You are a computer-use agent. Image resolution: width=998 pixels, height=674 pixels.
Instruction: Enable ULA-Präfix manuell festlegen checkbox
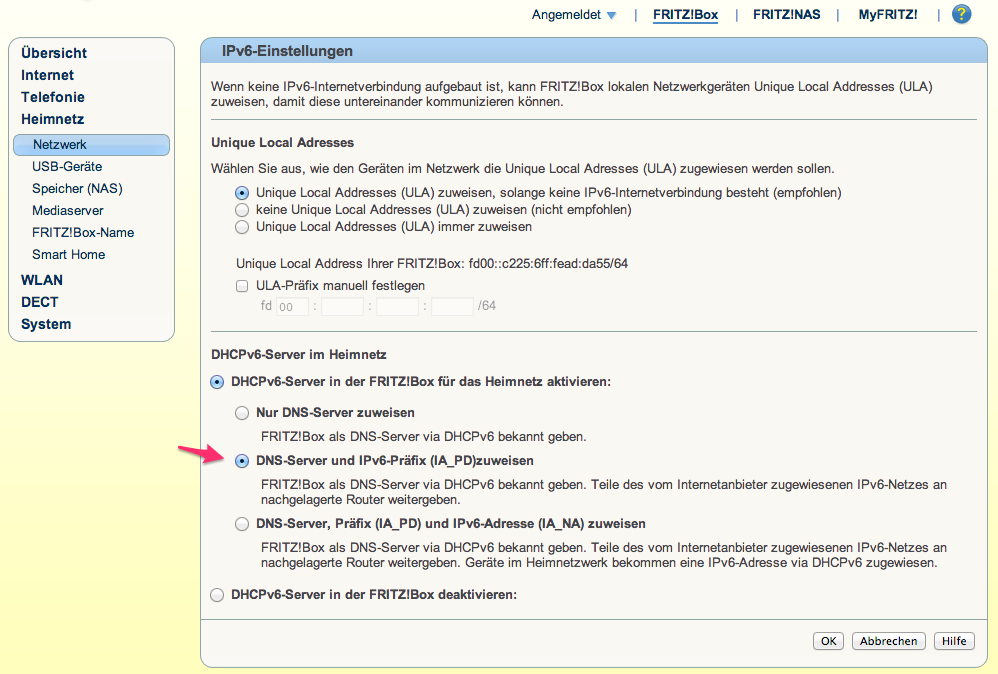coord(242,286)
